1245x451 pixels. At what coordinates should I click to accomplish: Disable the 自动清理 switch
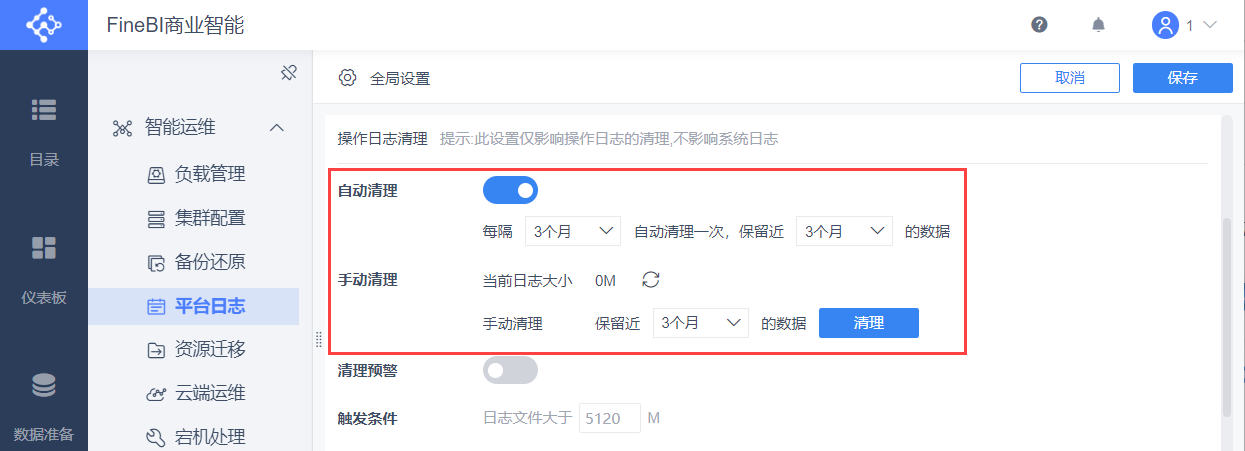pos(510,190)
